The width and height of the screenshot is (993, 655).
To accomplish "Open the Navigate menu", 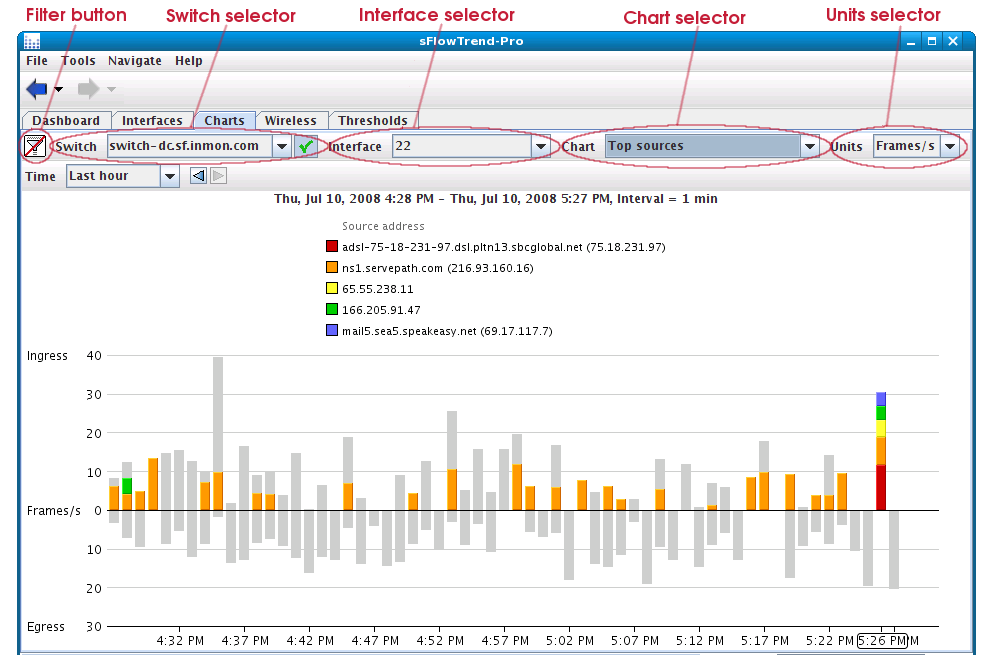I will (134, 61).
